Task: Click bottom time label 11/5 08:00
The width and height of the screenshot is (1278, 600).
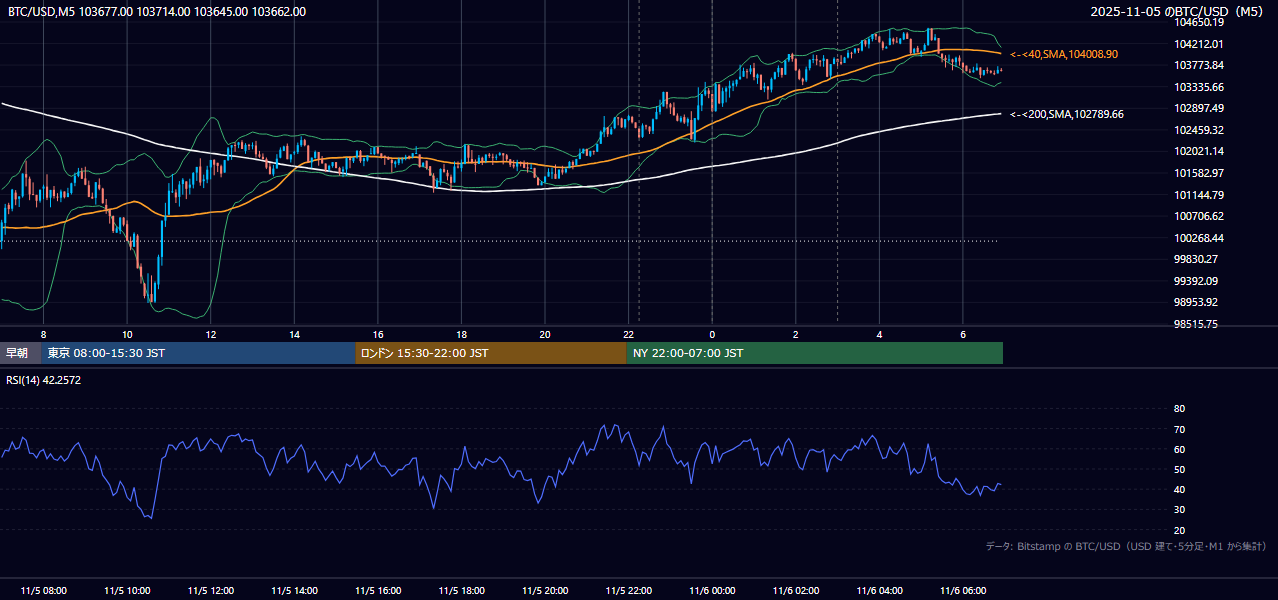Action: [43, 590]
